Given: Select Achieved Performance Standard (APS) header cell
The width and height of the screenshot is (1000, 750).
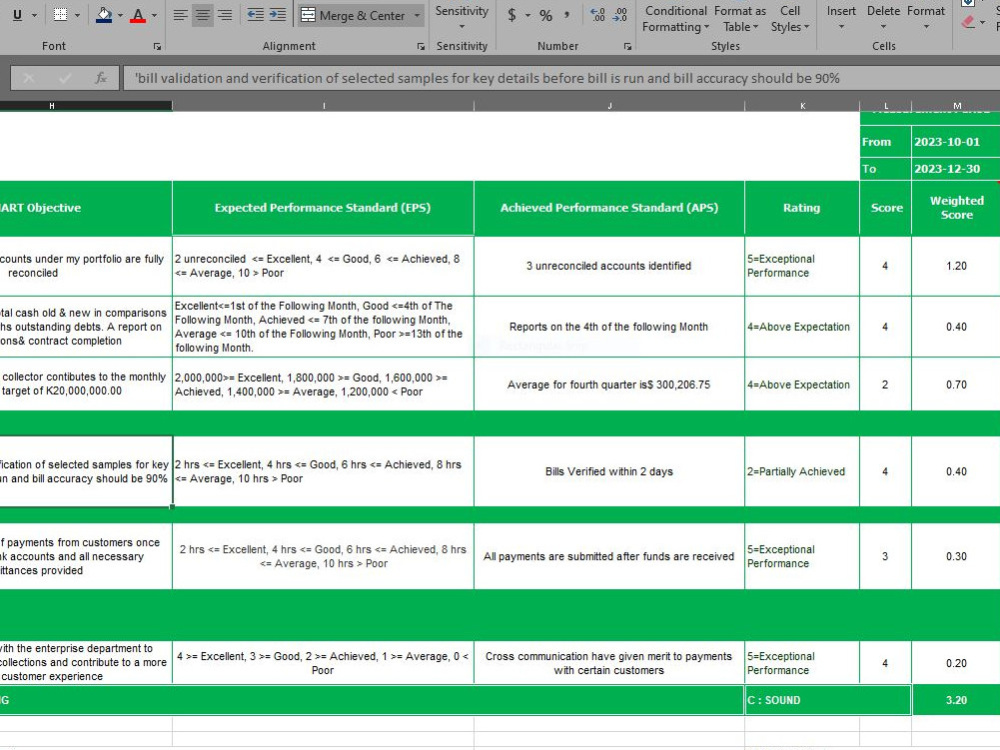Looking at the screenshot, I should tap(609, 208).
